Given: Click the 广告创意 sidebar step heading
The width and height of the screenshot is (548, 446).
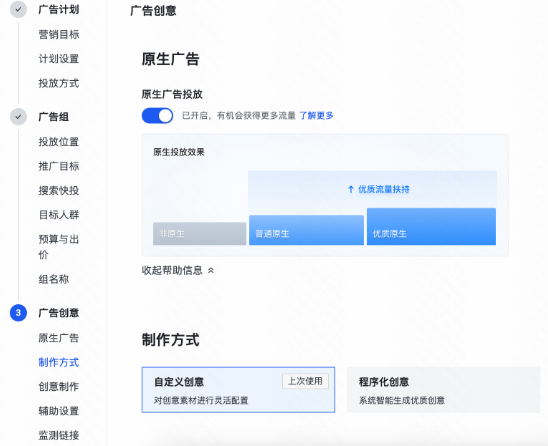Looking at the screenshot, I should (59, 312).
